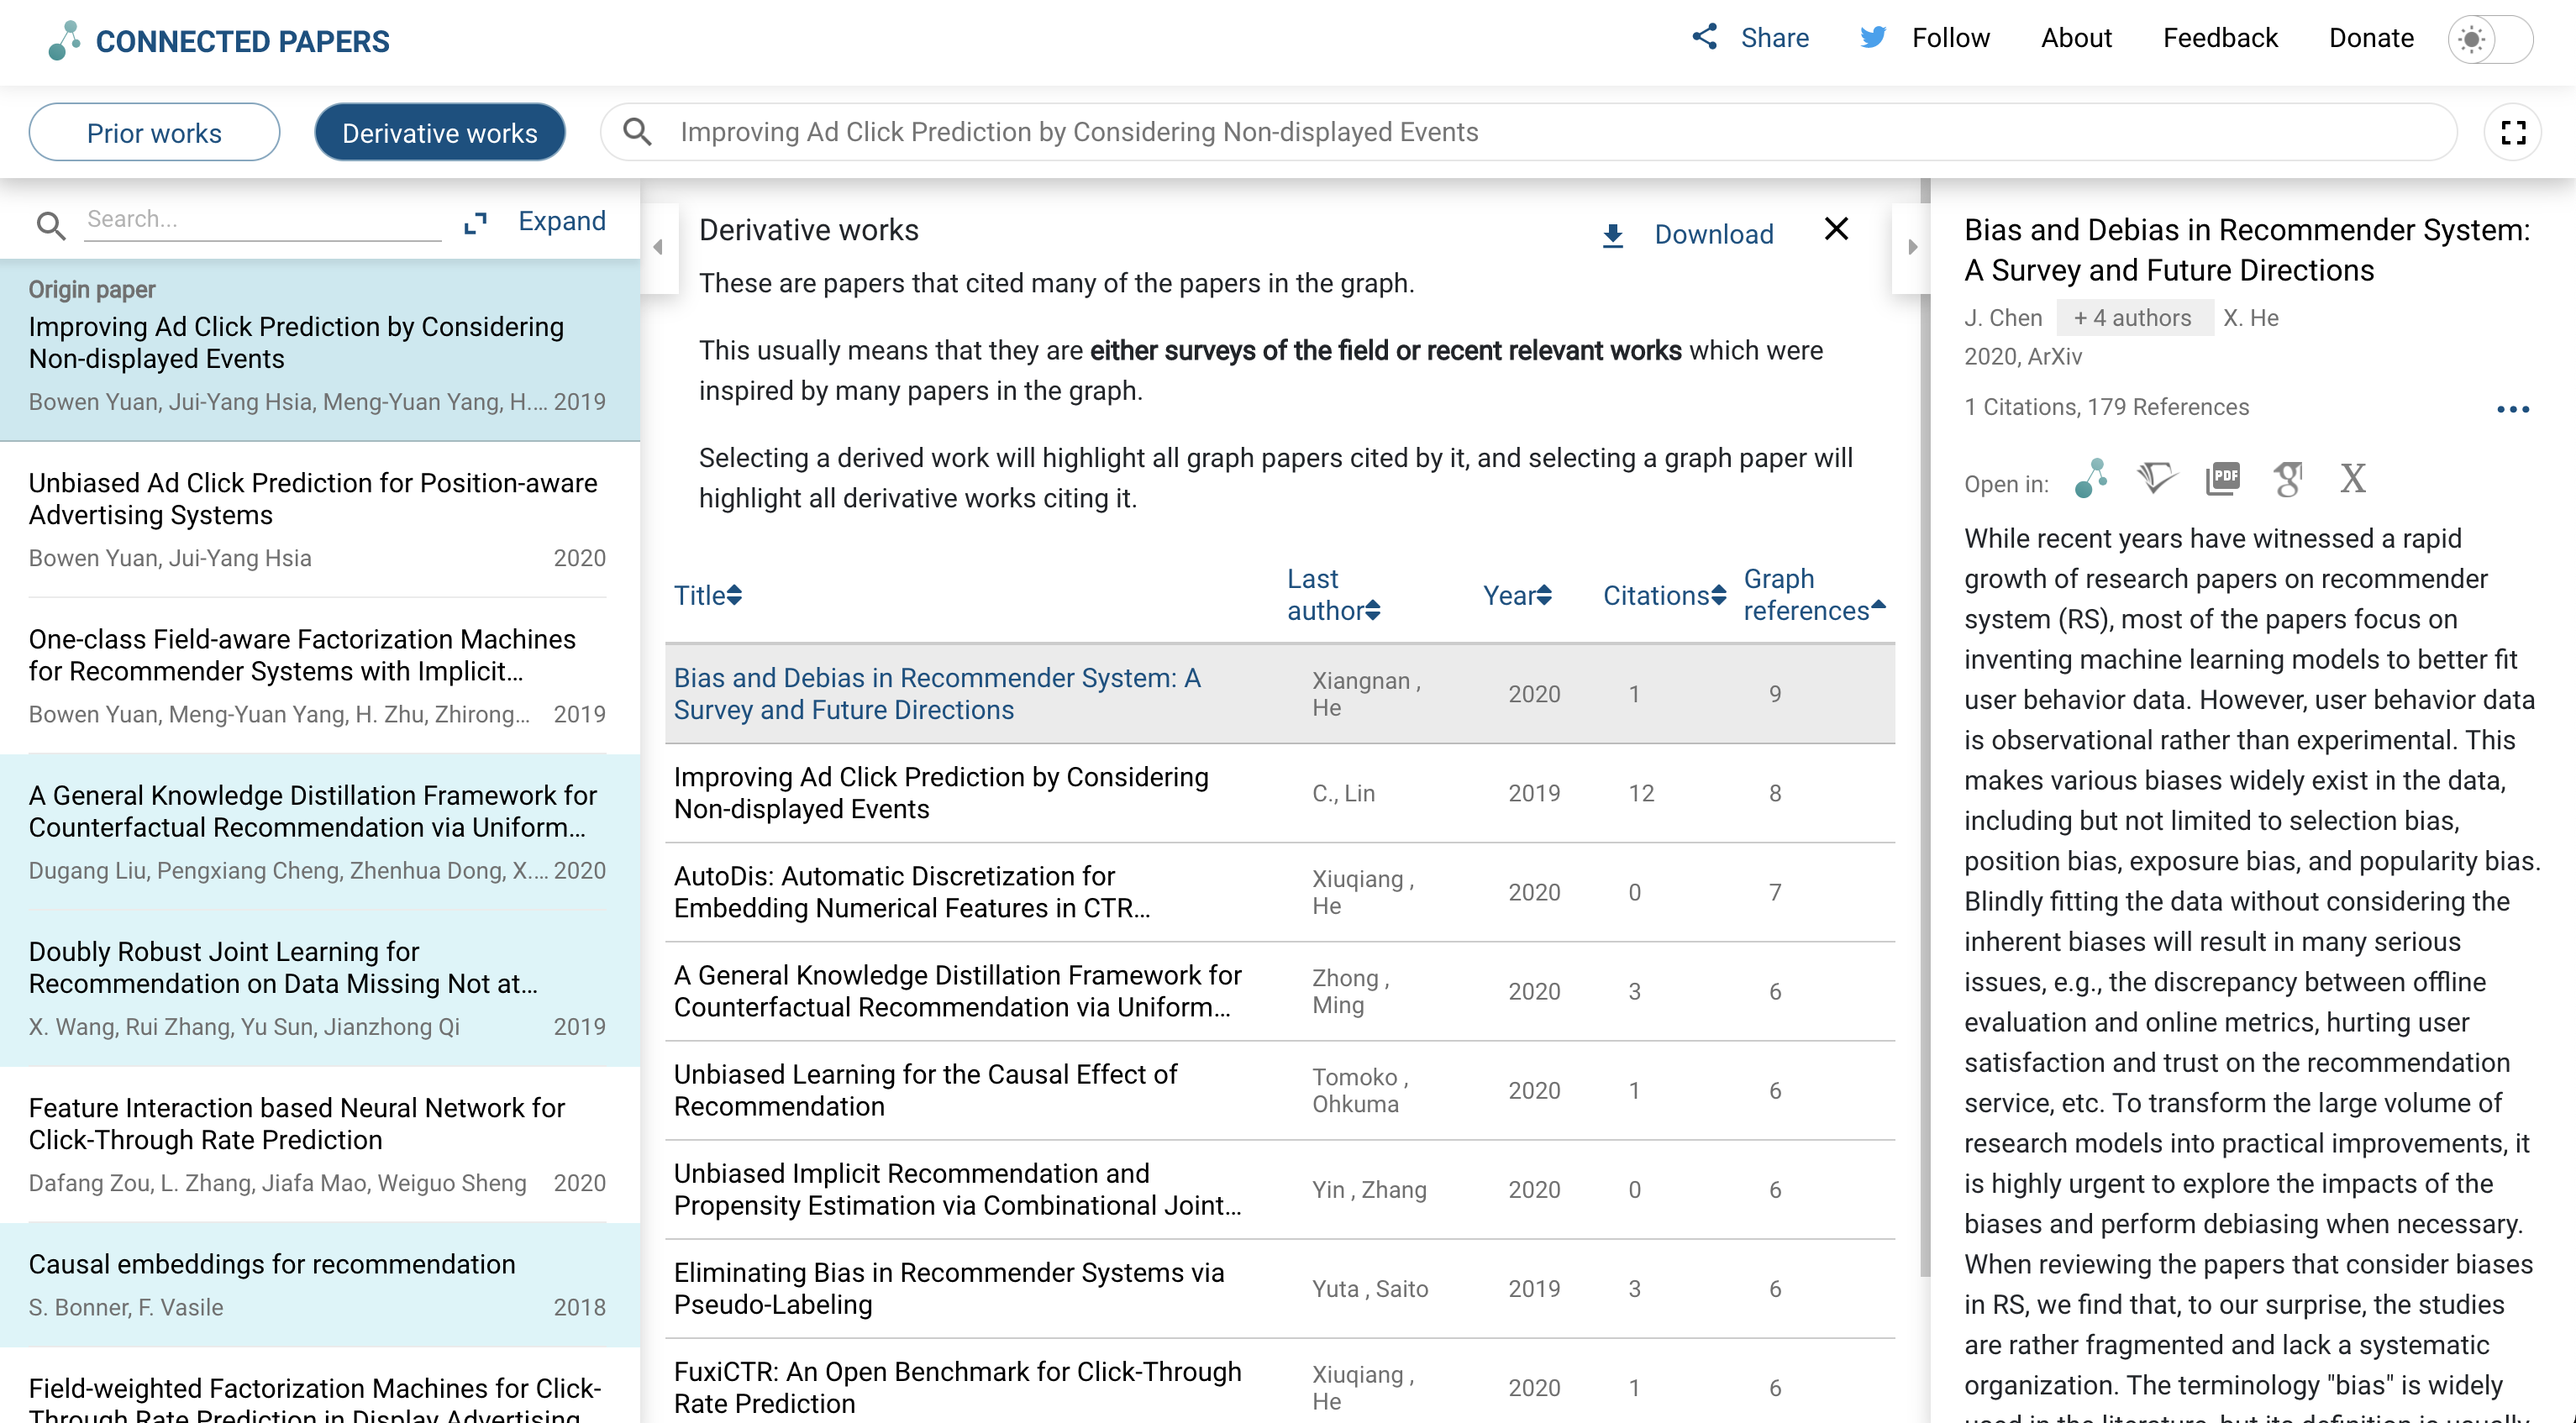Screen dimensions: 2576x1423
Task: Click the Share link text
Action: click(1774, 38)
